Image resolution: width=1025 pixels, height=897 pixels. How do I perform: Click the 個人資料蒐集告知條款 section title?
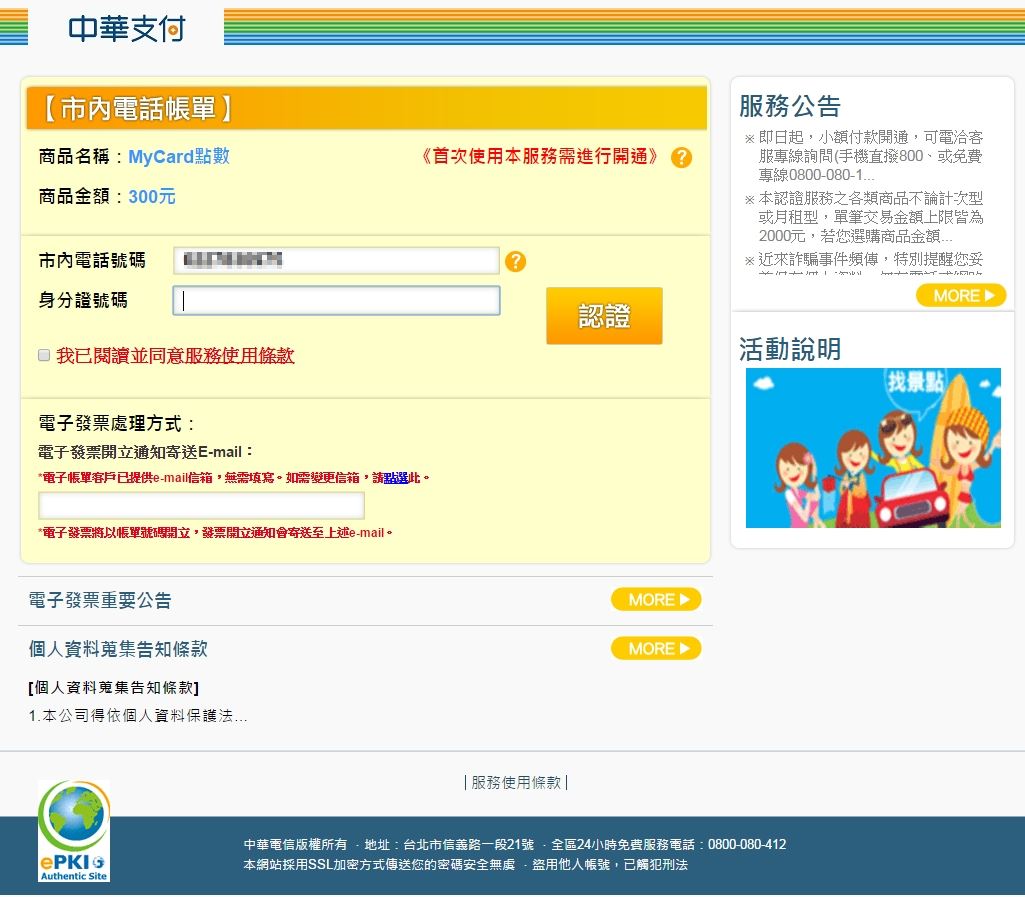point(118,649)
